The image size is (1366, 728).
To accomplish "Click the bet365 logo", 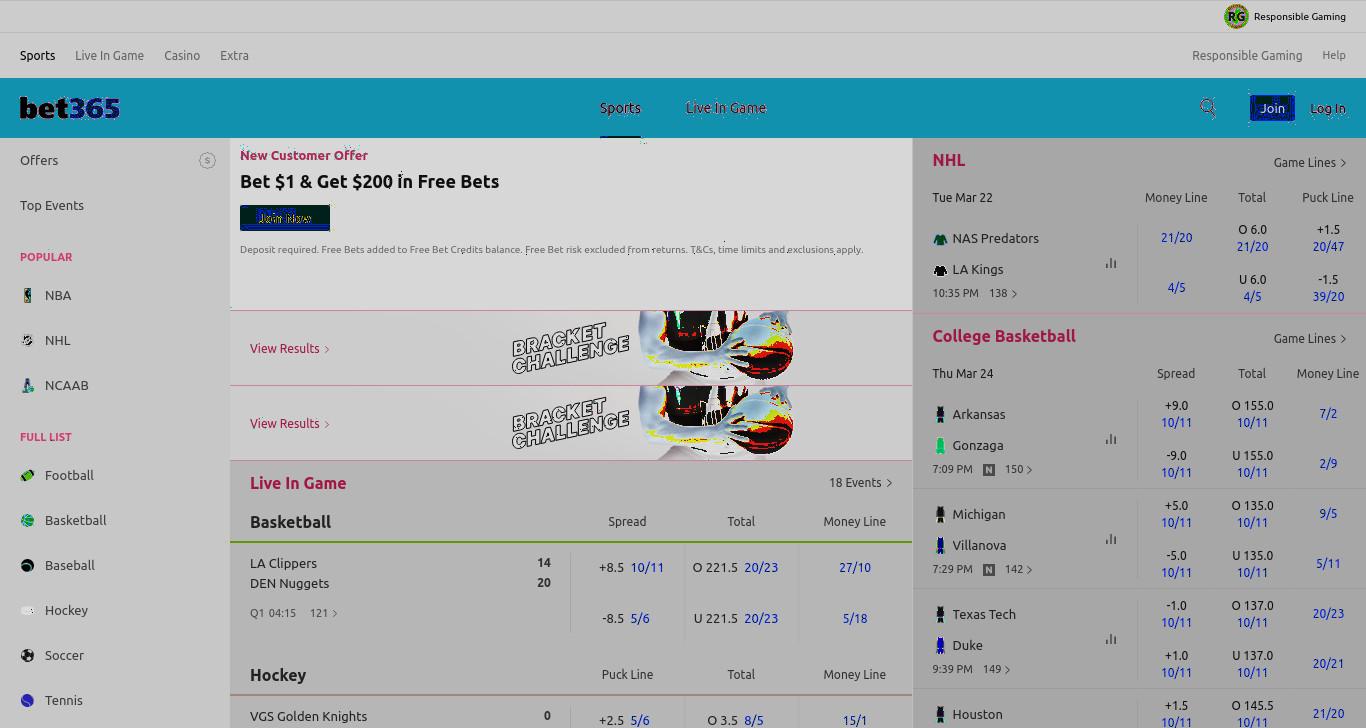I will tap(70, 108).
